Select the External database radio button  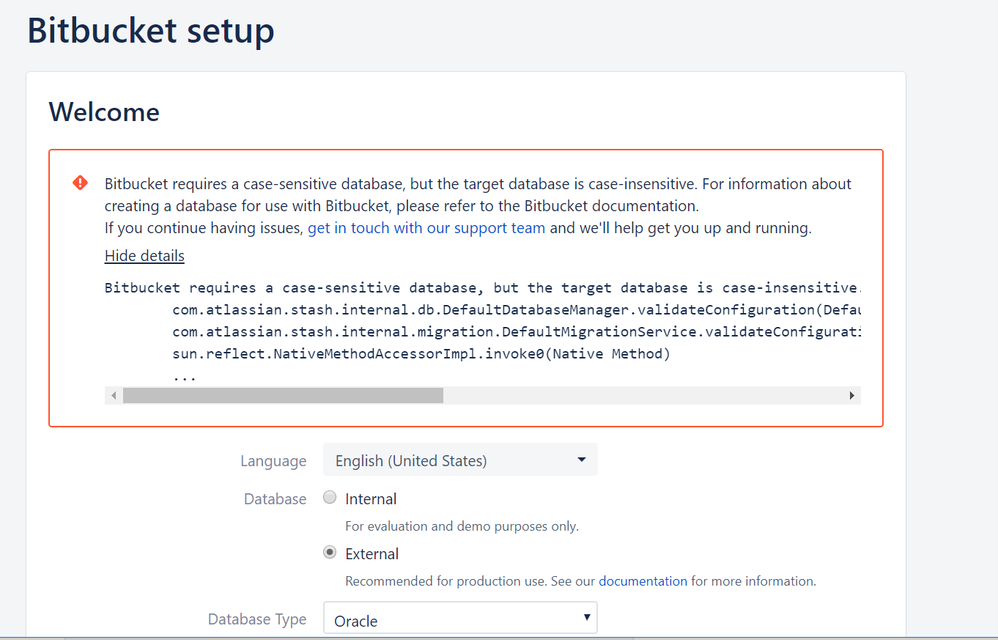click(330, 552)
